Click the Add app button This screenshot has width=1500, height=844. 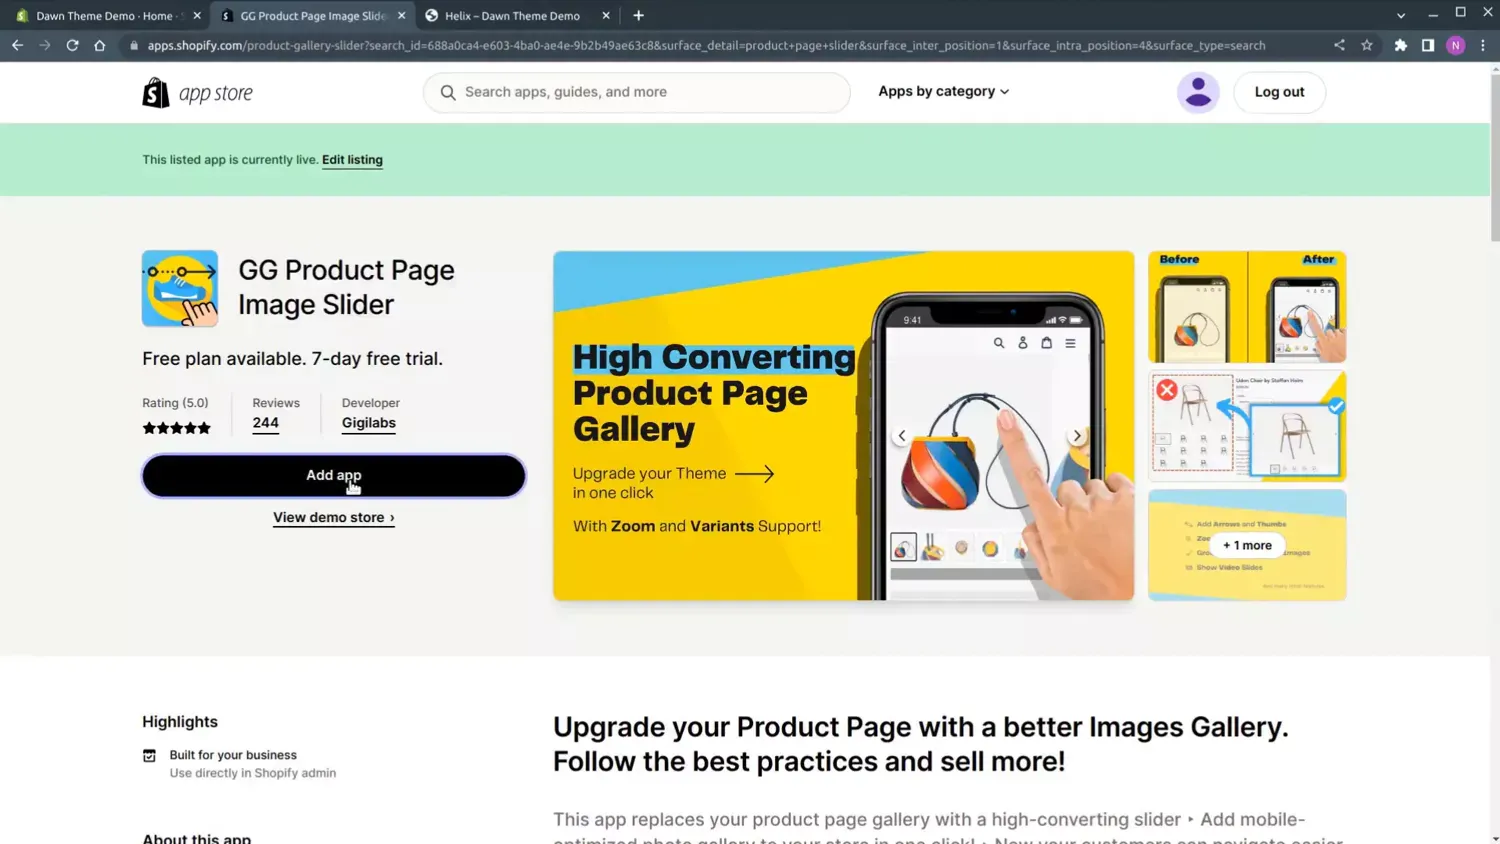pos(333,475)
